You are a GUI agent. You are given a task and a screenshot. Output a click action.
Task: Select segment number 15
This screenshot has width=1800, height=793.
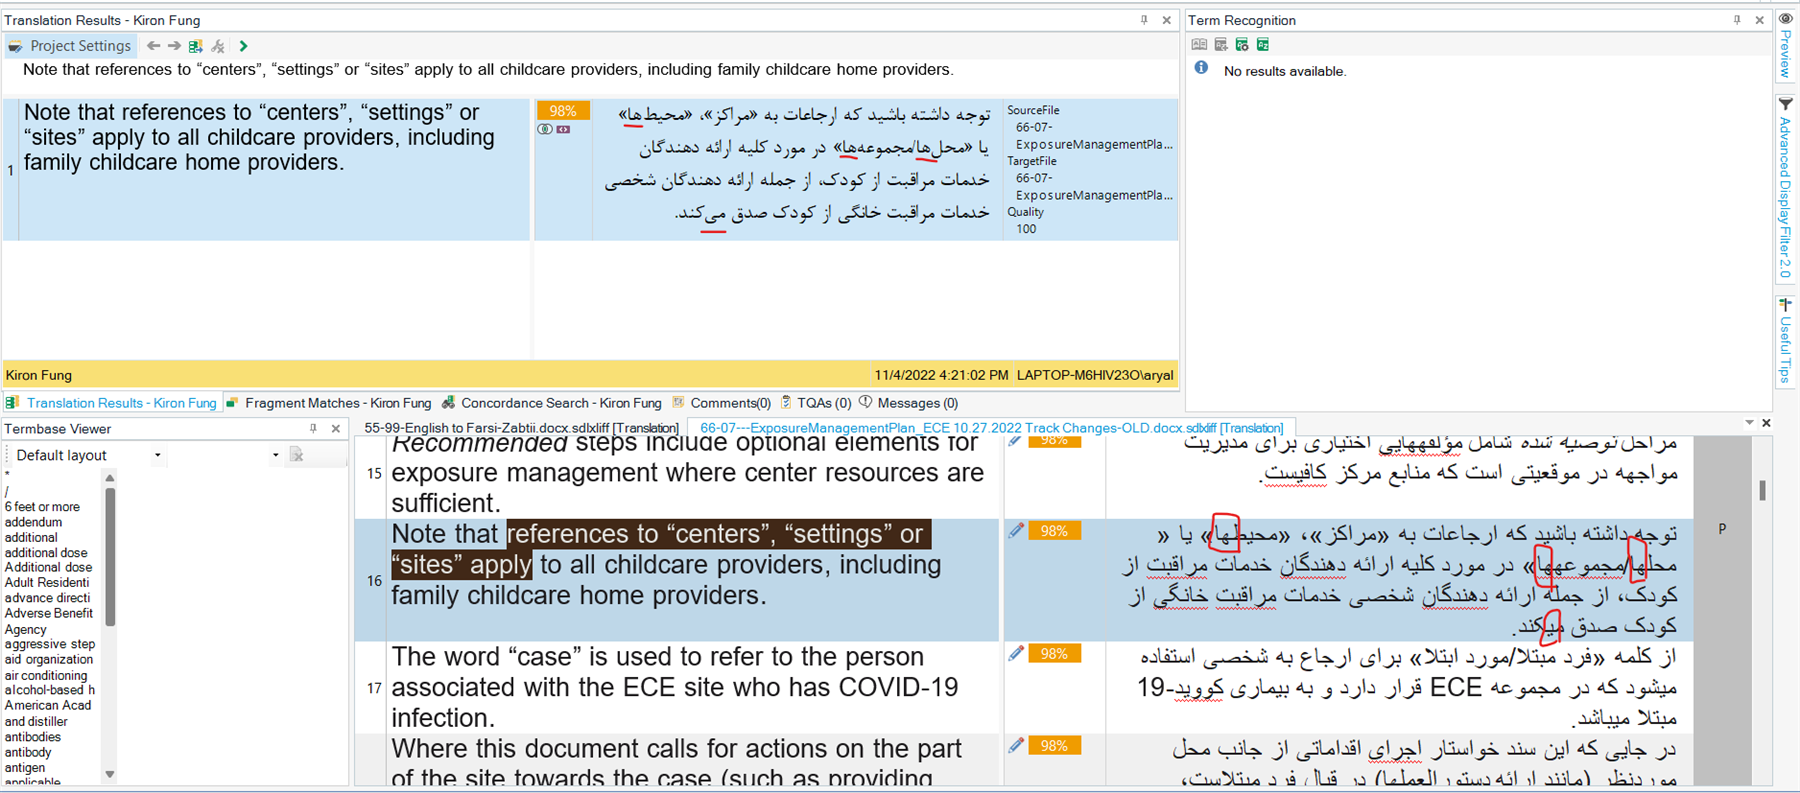tap(374, 473)
